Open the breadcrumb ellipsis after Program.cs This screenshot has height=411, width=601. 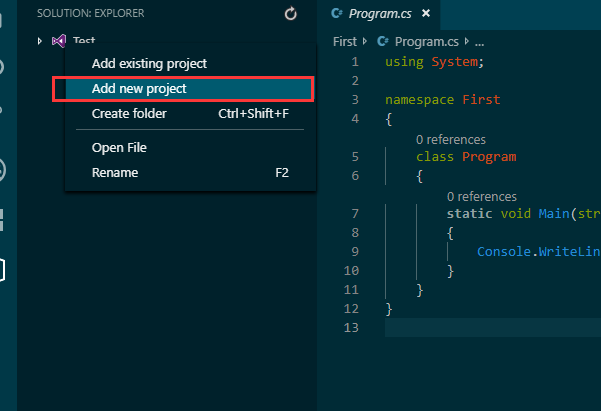click(479, 42)
